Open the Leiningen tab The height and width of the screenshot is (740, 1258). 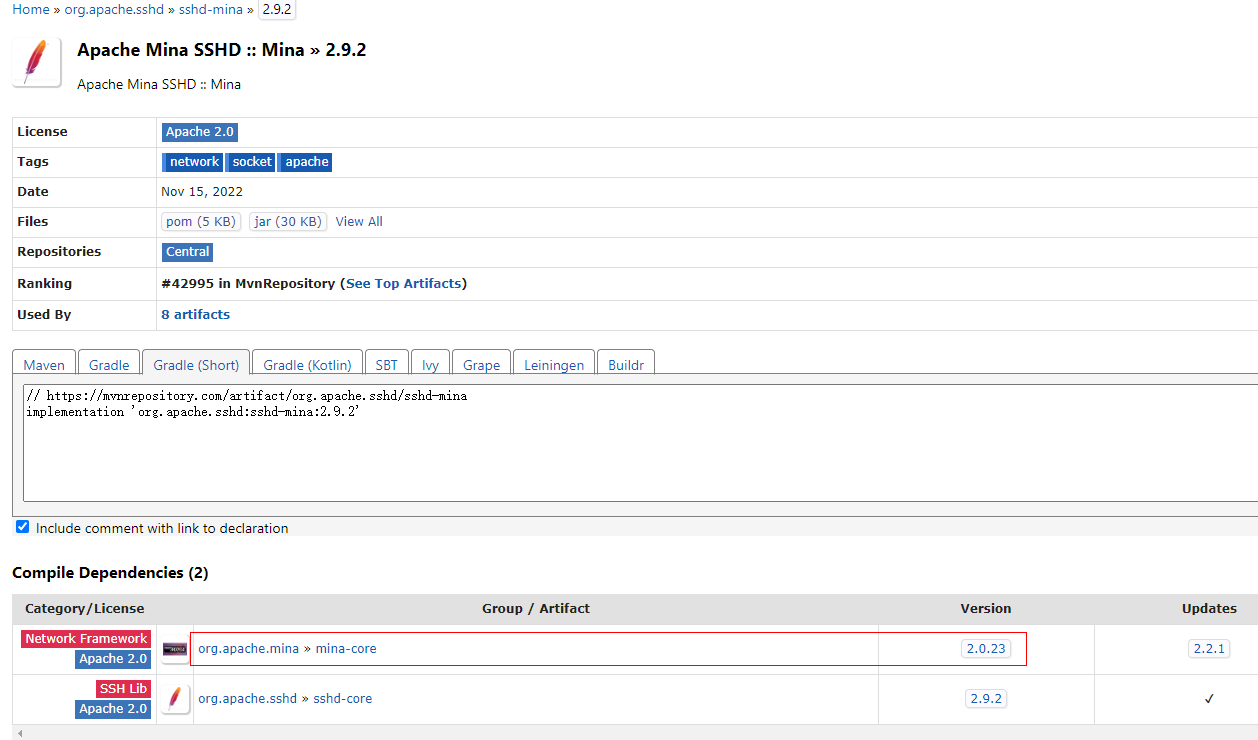coord(554,365)
